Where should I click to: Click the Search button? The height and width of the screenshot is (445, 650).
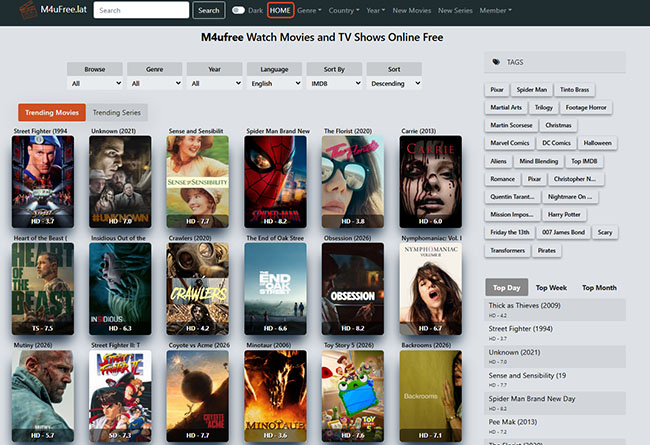209,10
